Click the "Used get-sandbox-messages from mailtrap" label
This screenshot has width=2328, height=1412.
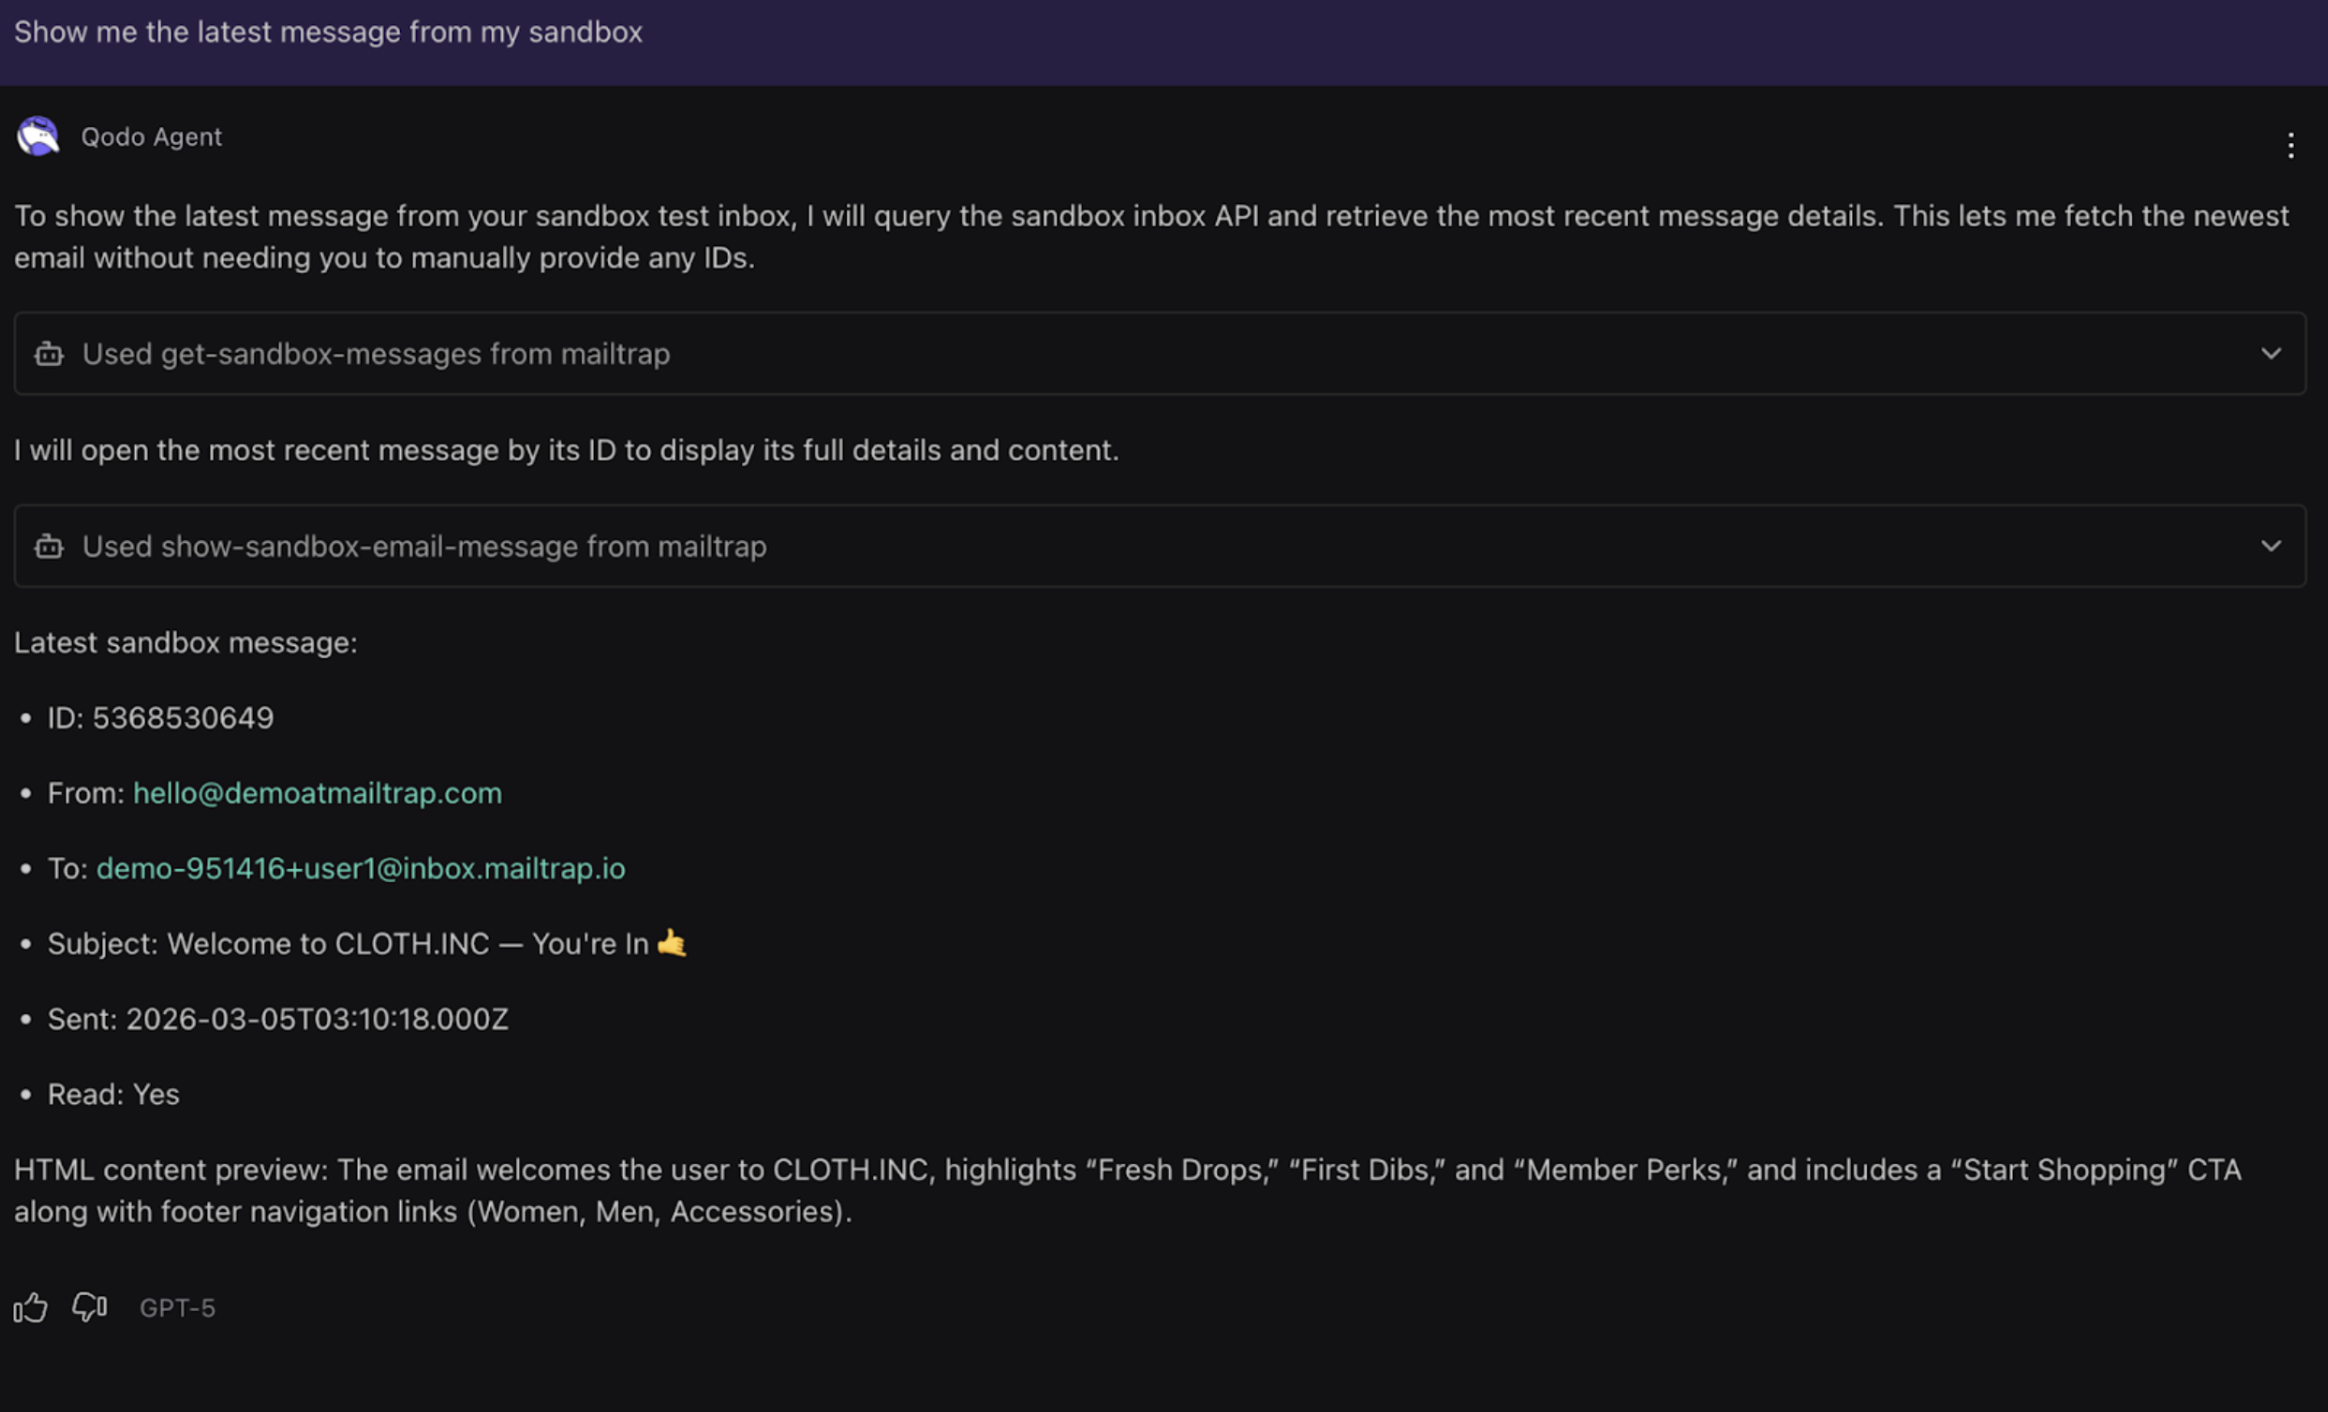[376, 354]
